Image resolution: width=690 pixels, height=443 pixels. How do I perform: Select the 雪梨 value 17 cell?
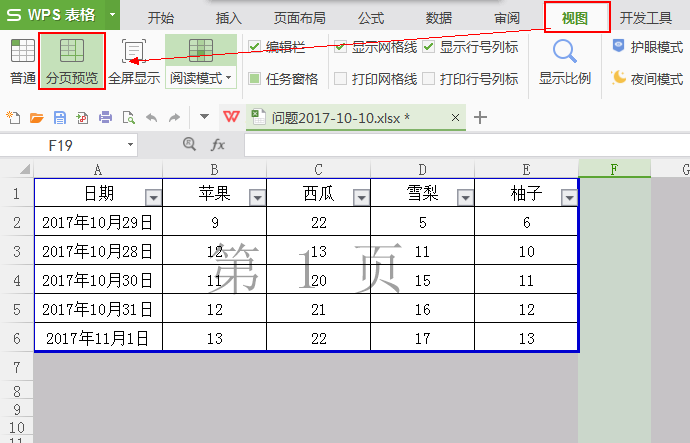click(x=422, y=338)
